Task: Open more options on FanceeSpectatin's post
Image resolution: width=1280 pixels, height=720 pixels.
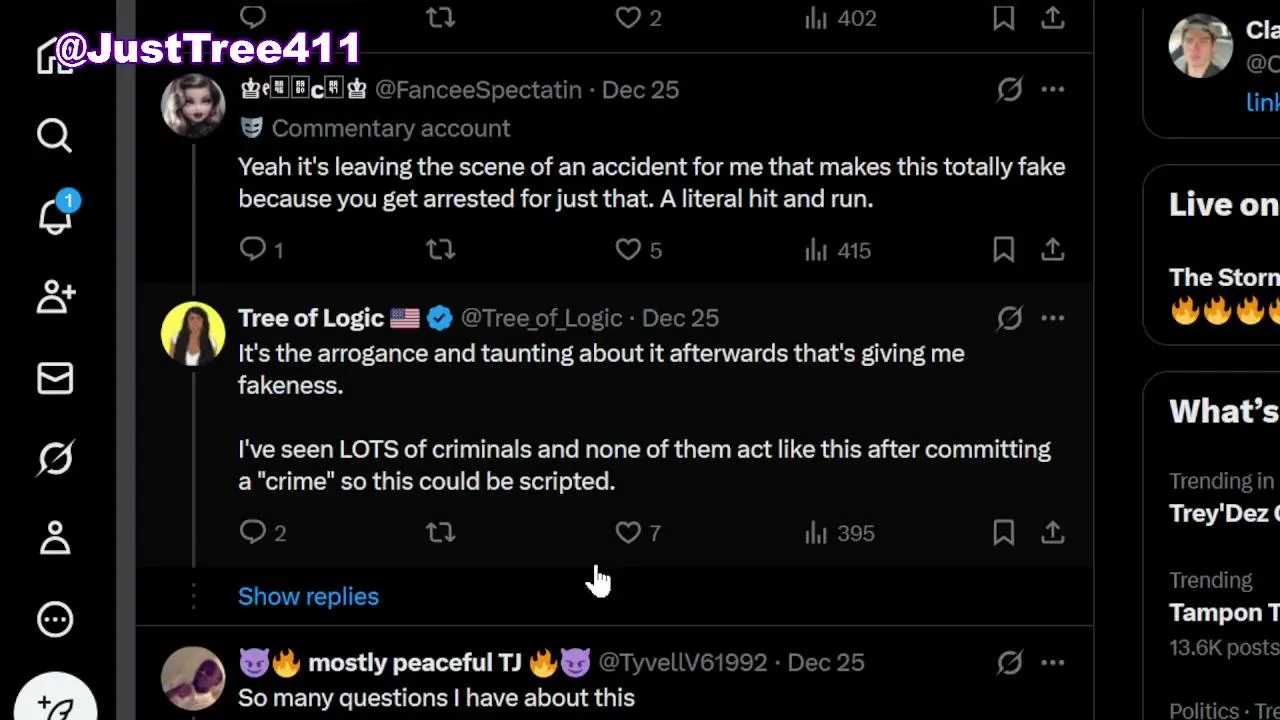Action: [1052, 90]
